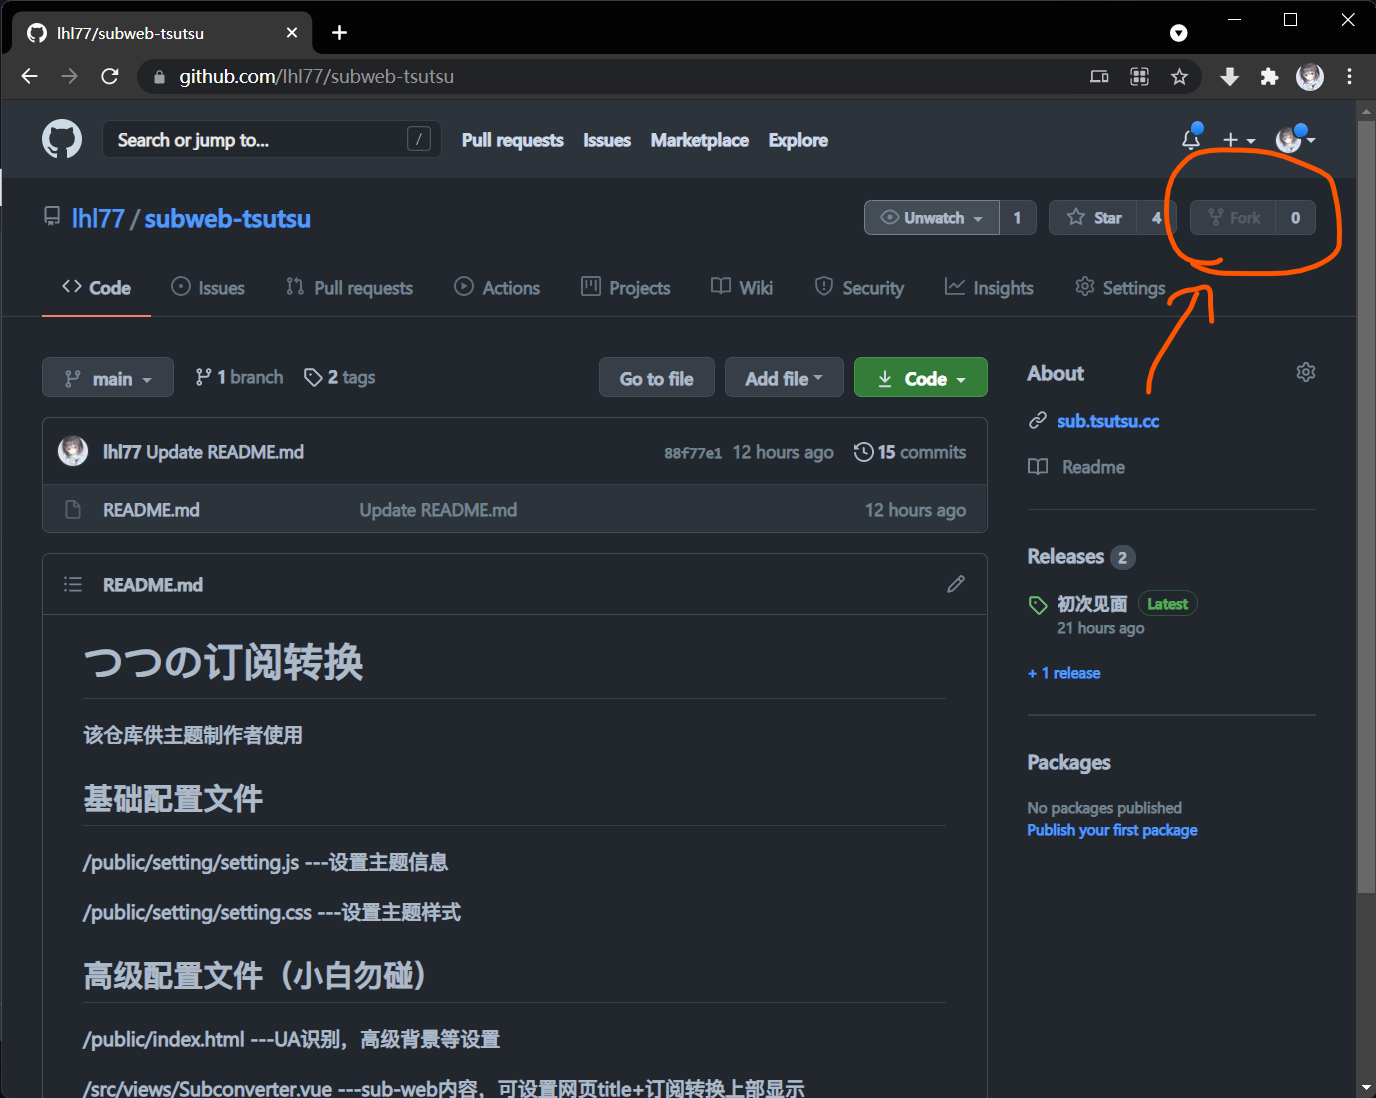Open a new browser tab

[339, 33]
